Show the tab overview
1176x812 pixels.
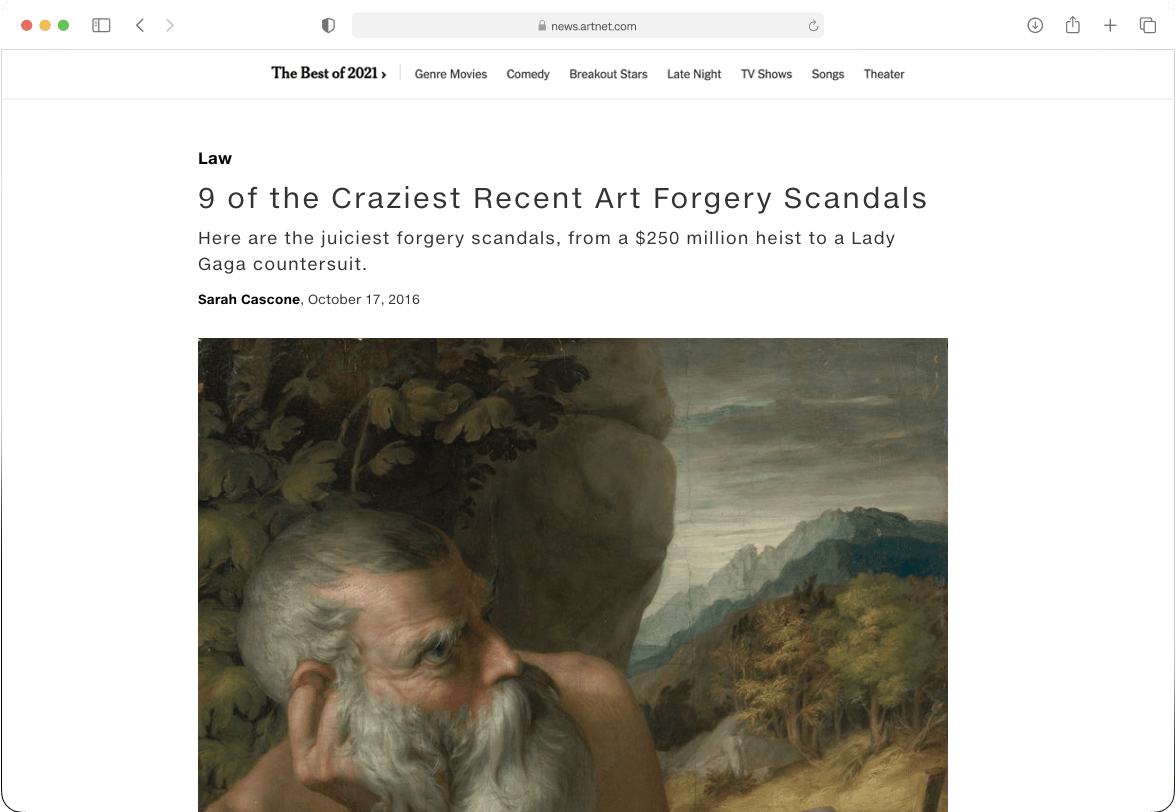[x=1148, y=25]
